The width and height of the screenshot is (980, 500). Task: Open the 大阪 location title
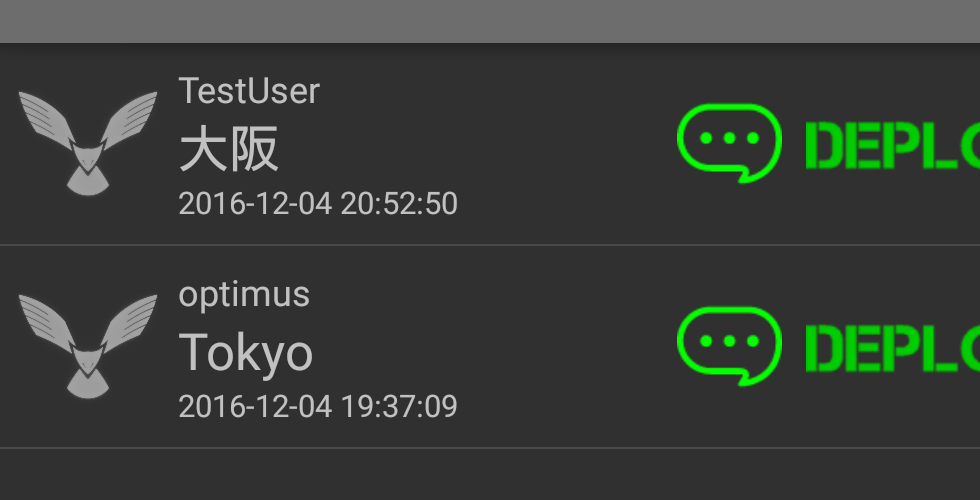[229, 150]
